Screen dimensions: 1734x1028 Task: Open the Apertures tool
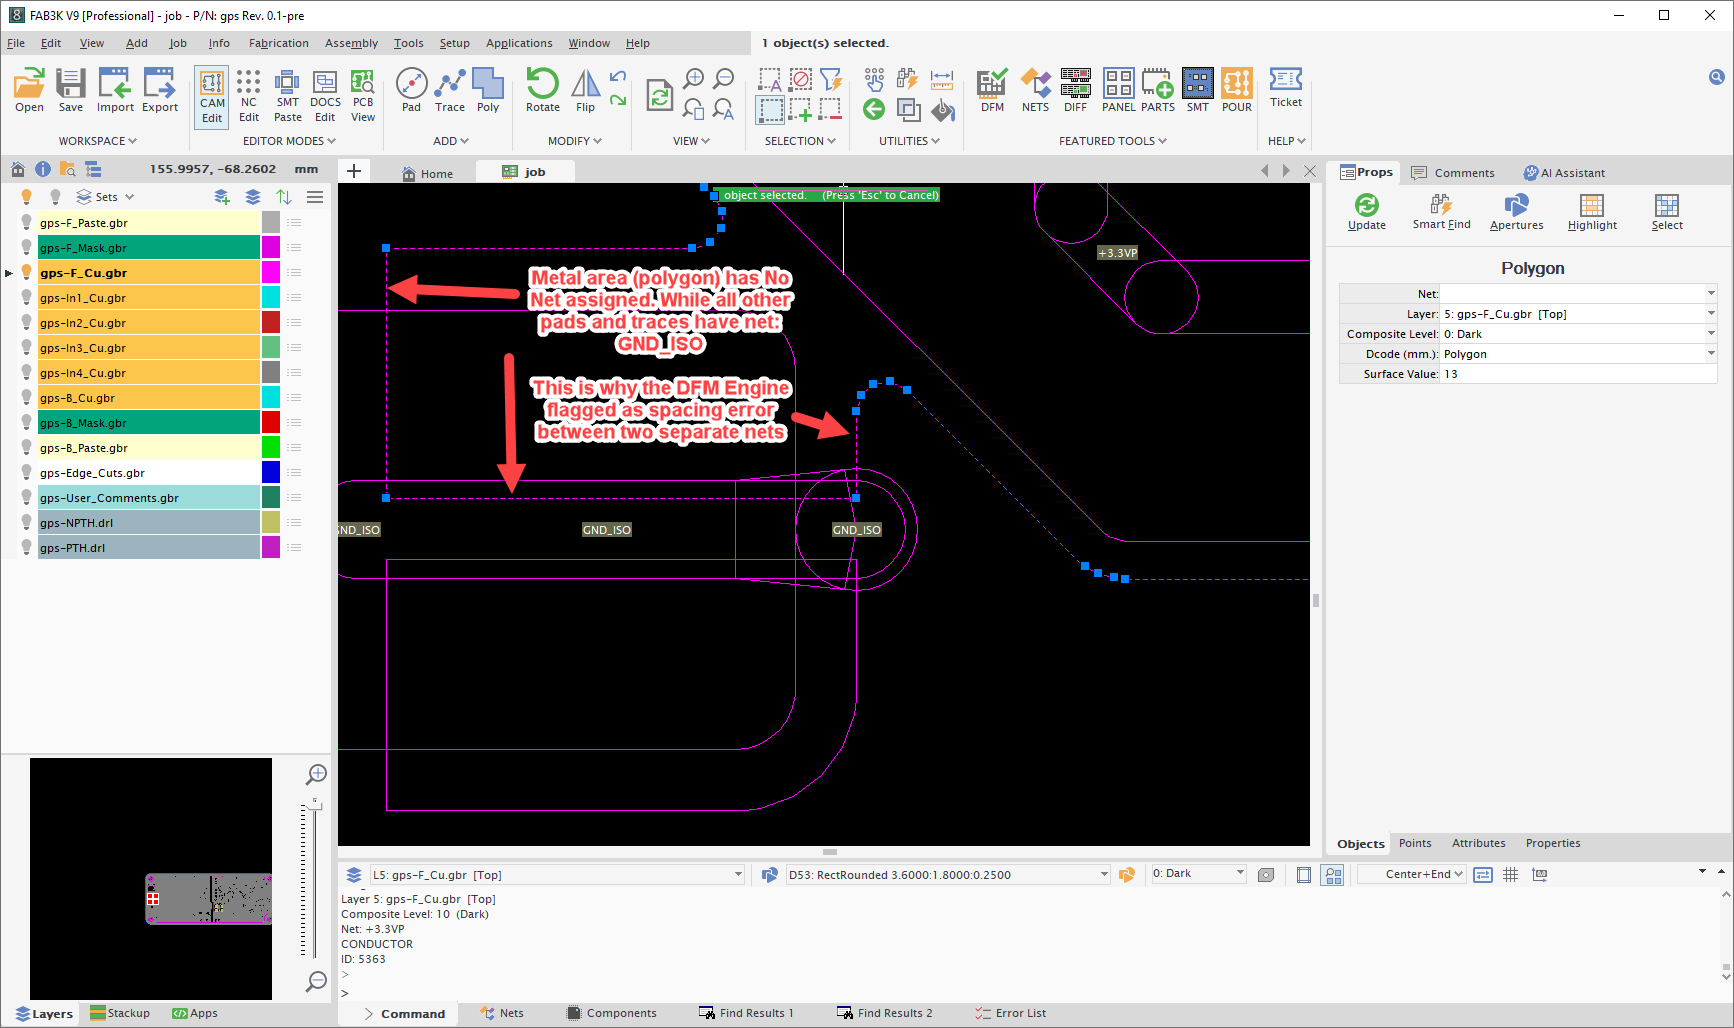tap(1516, 212)
